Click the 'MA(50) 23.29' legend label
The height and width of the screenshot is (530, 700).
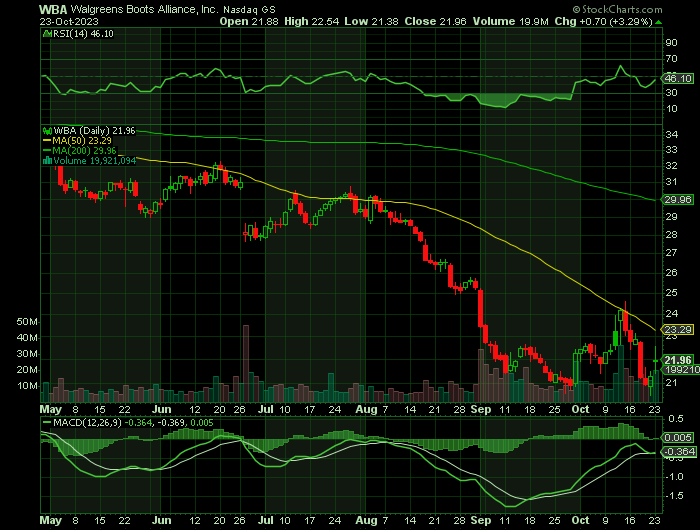pyautogui.click(x=82, y=141)
